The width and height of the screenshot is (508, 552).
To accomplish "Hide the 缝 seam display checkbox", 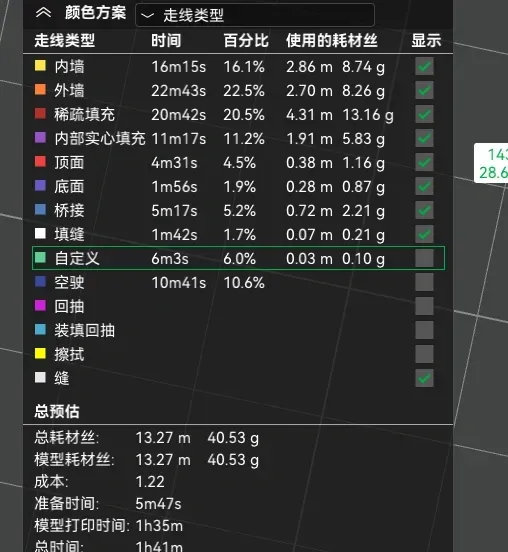I will coord(424,378).
